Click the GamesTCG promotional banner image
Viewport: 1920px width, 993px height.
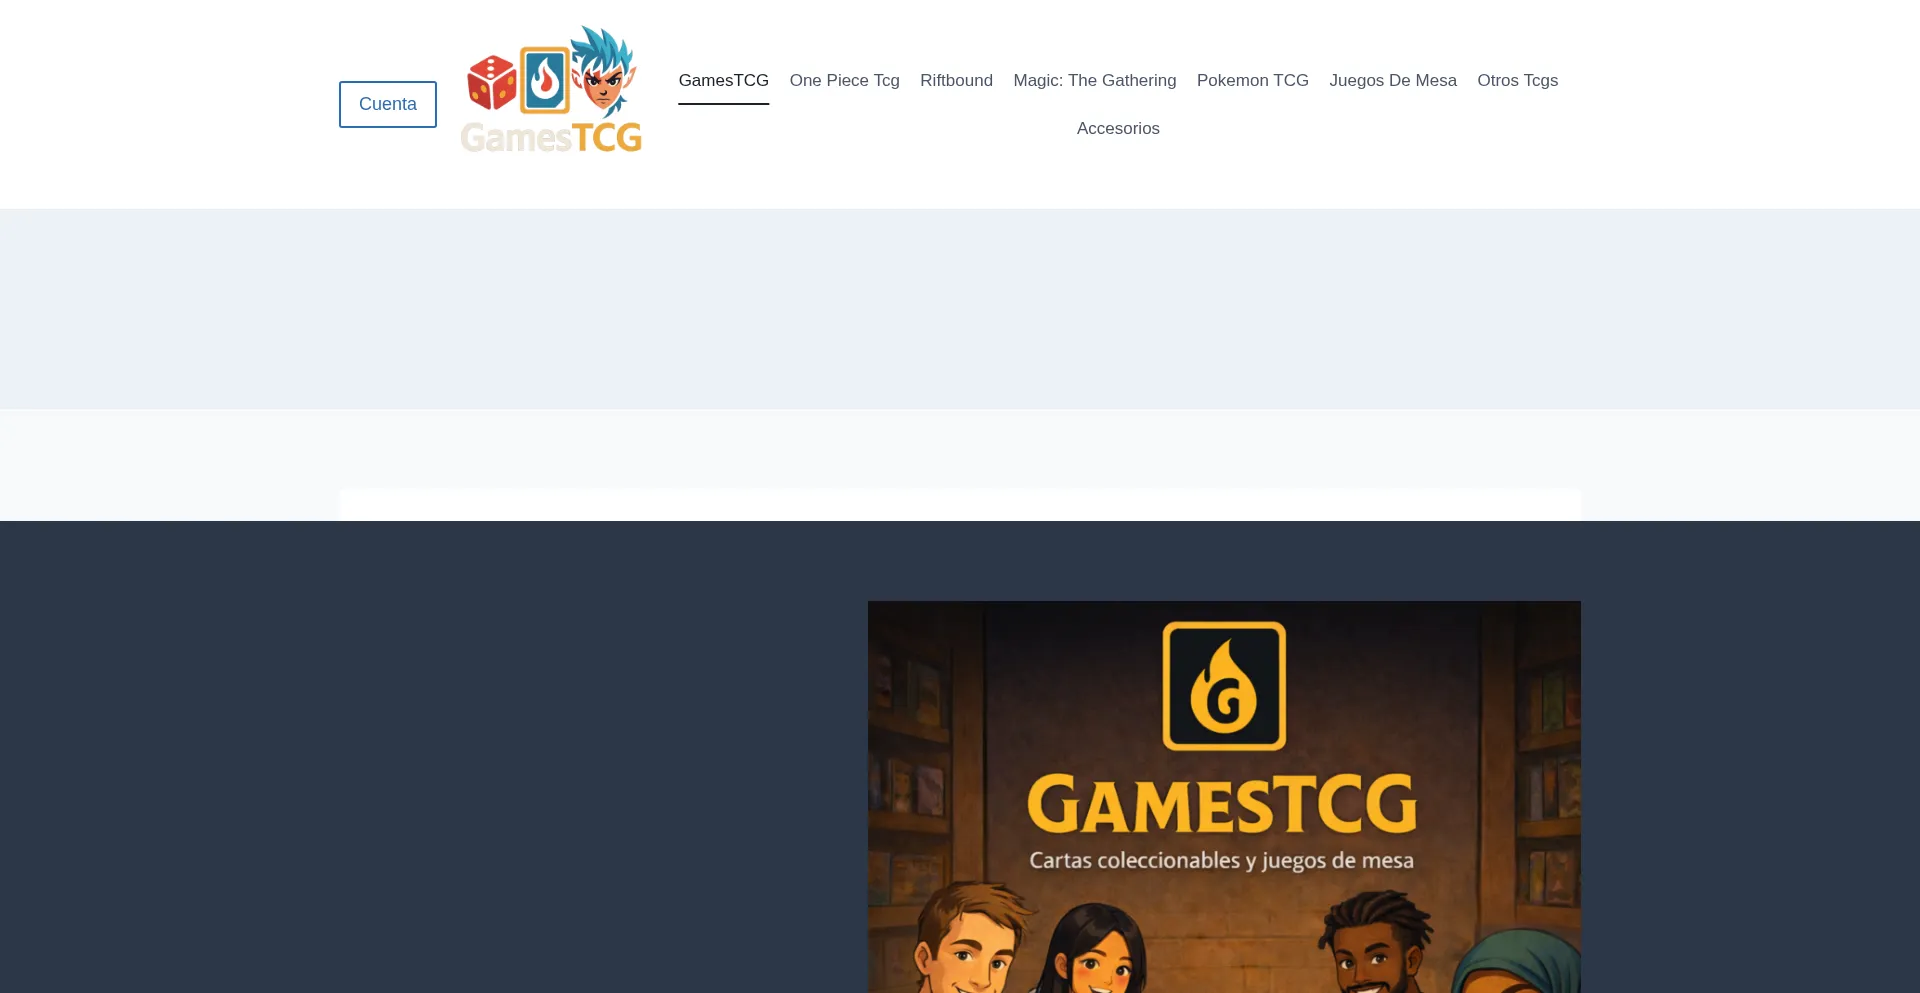coord(1224,797)
